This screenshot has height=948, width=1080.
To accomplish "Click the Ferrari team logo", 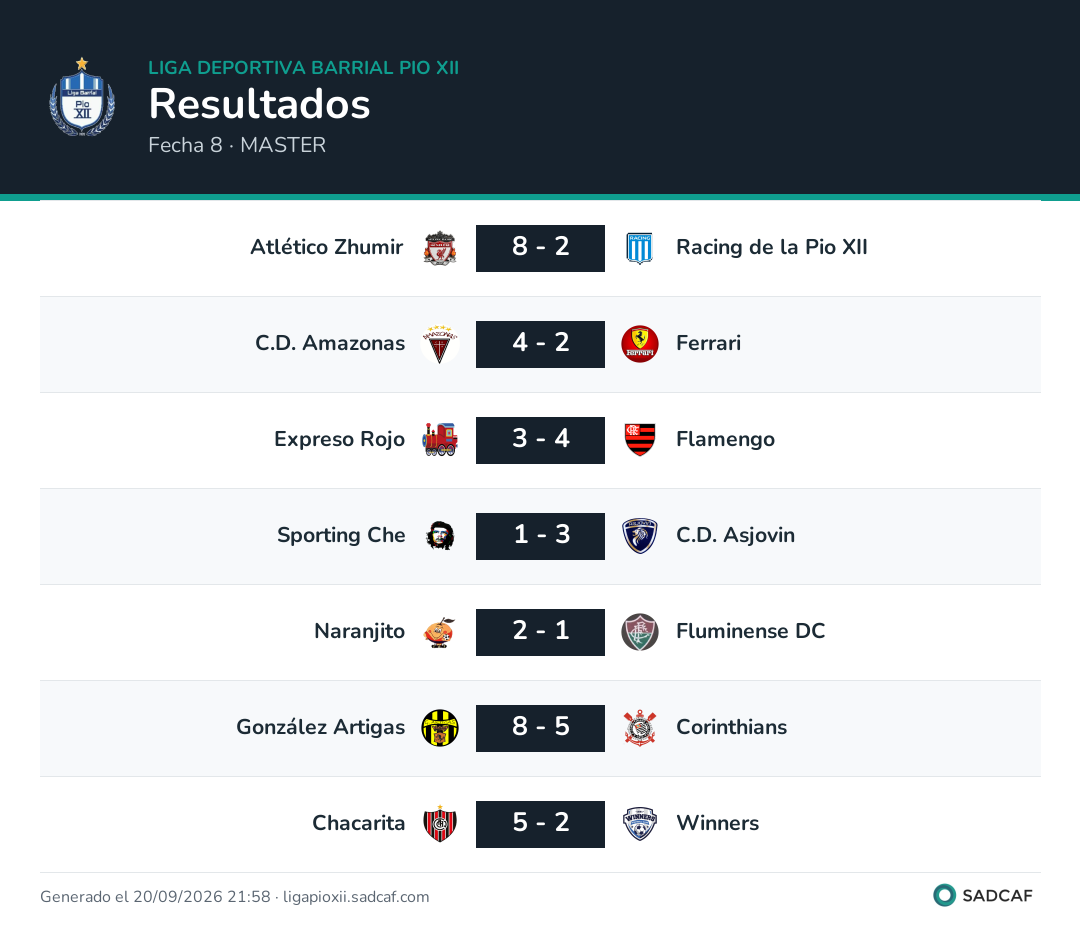I will point(639,344).
